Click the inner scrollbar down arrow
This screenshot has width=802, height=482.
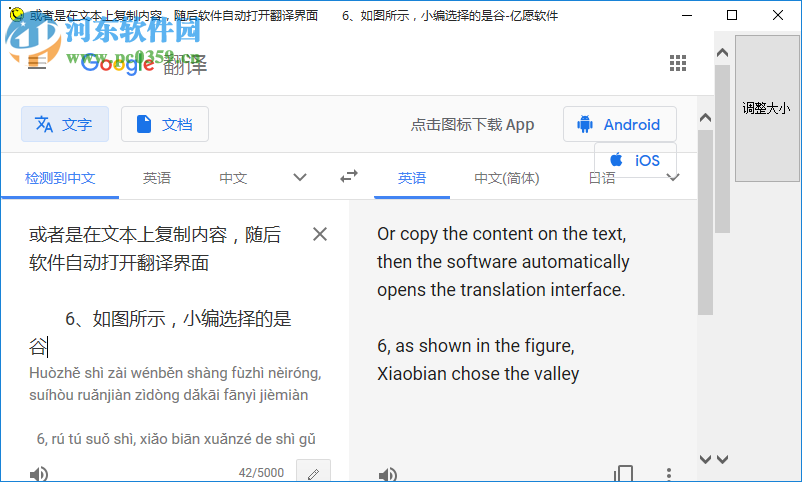(x=705, y=459)
